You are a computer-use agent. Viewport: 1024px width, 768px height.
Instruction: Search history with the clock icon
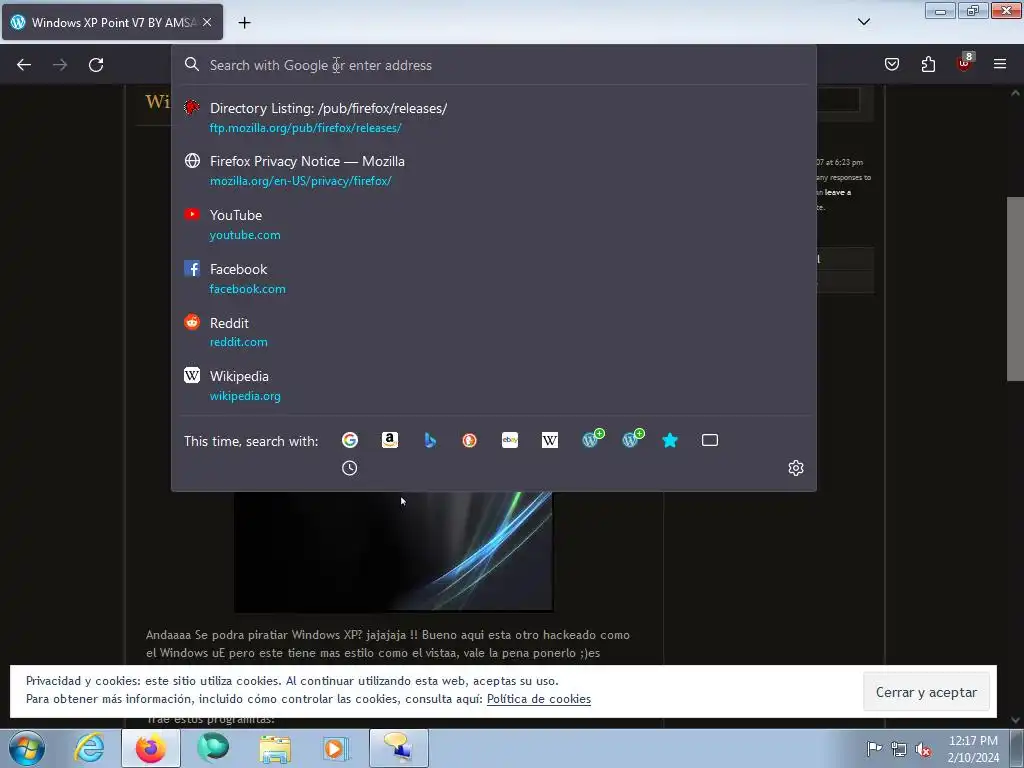point(349,468)
